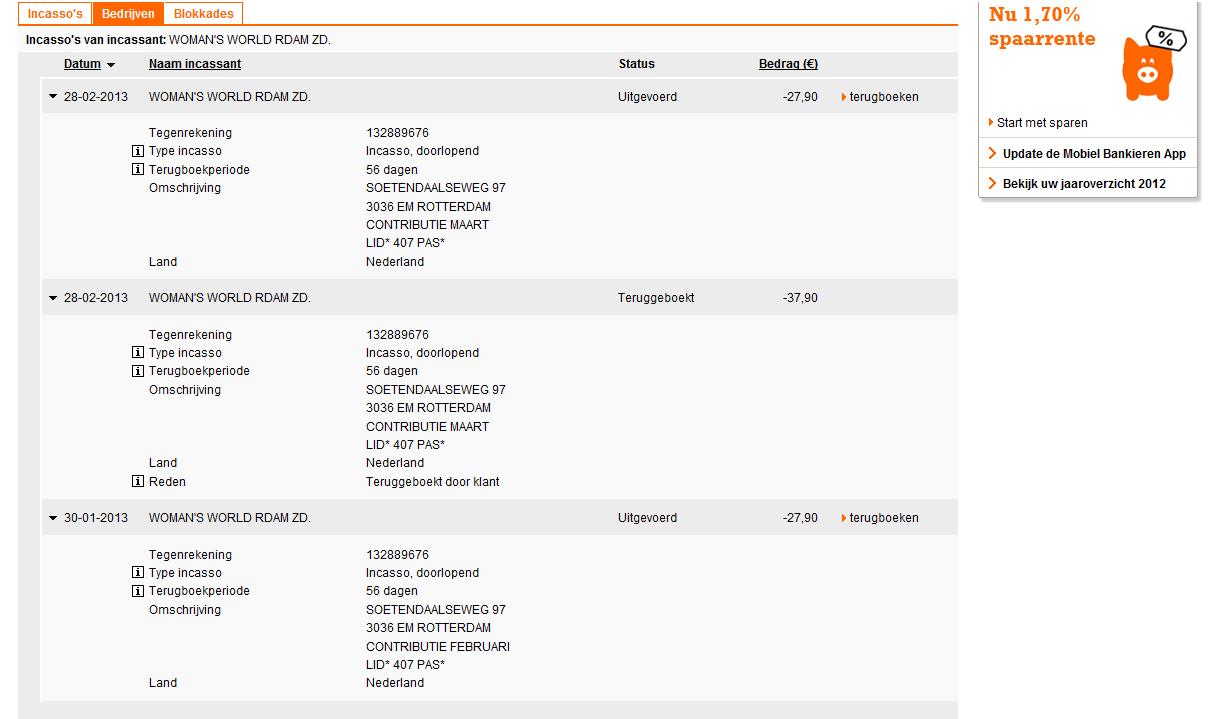1214x719 pixels.
Task: Collapse the 30-01-2013 incasso details
Action: (53, 518)
